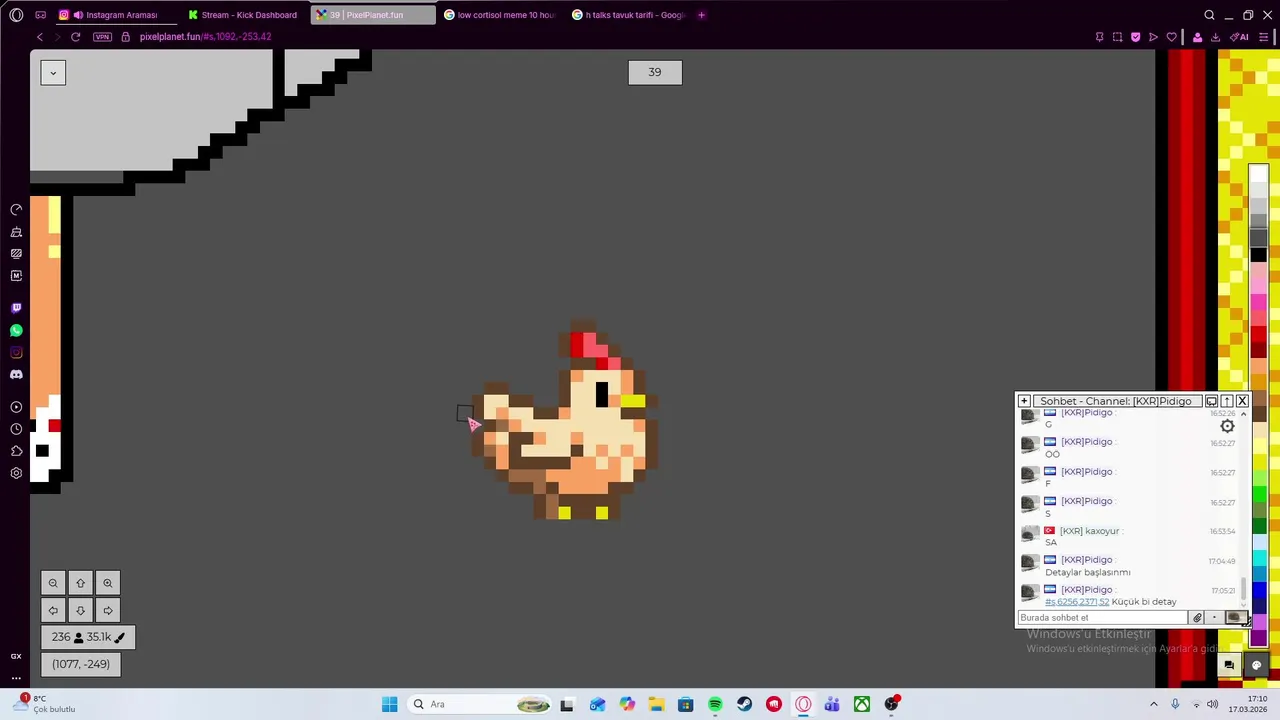This screenshot has height=720, width=1280.
Task: Open chat channel selector 'Sohbet - Channel: [KXR]Pidigo'
Action: [1116, 401]
